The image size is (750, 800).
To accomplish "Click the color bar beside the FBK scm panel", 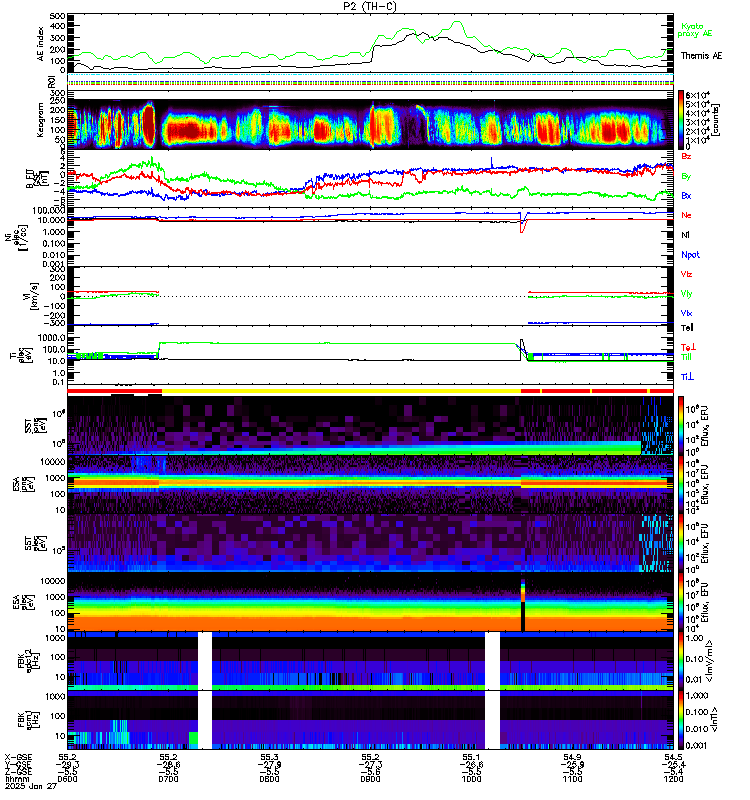I will click(681, 720).
